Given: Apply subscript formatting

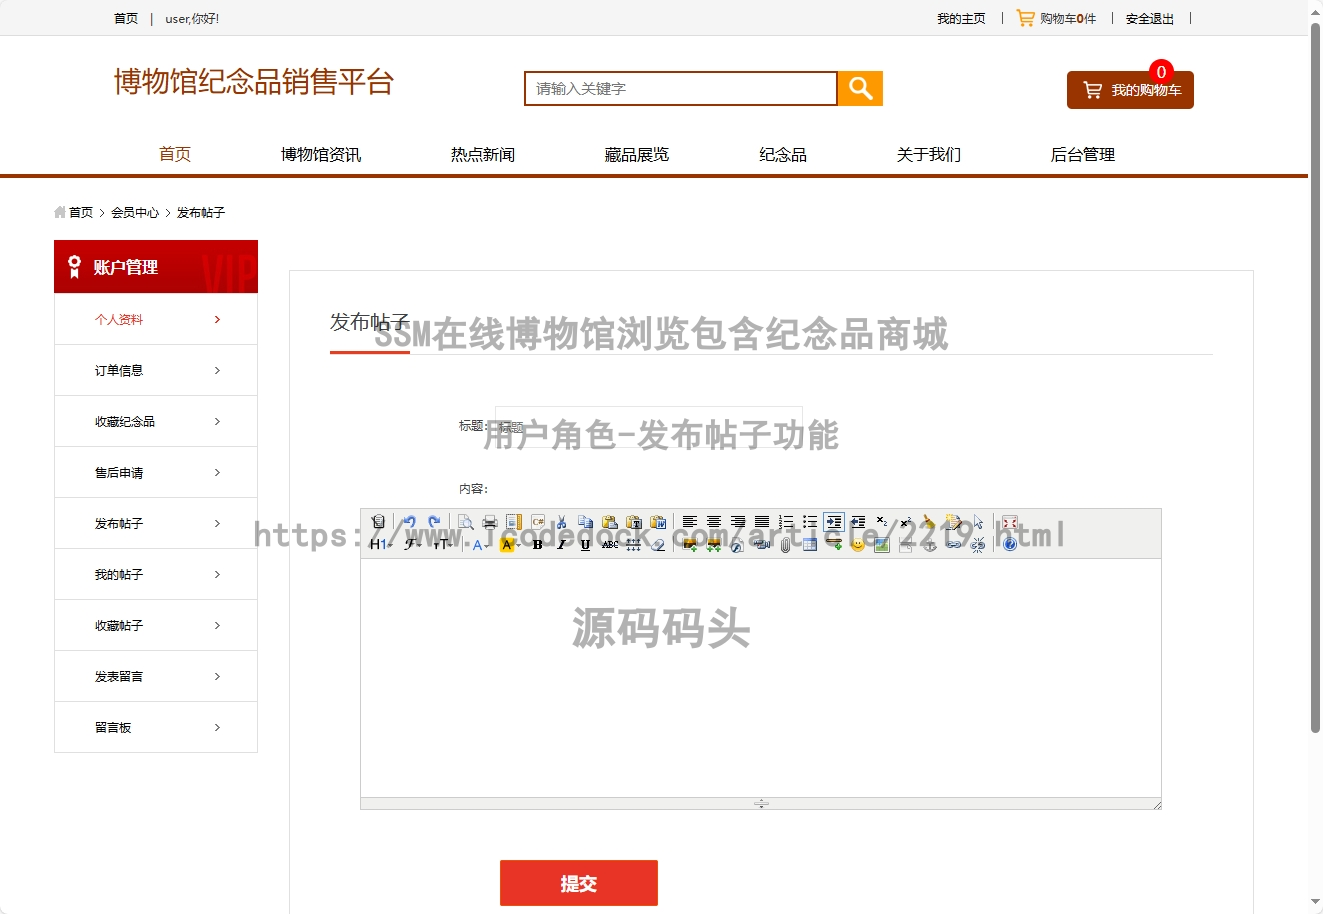Looking at the screenshot, I should (x=882, y=522).
